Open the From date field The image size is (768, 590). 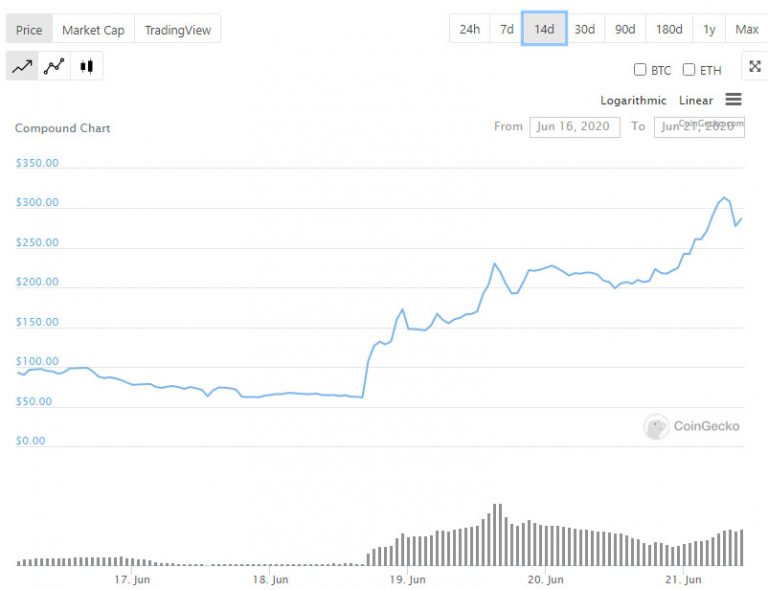coord(575,127)
